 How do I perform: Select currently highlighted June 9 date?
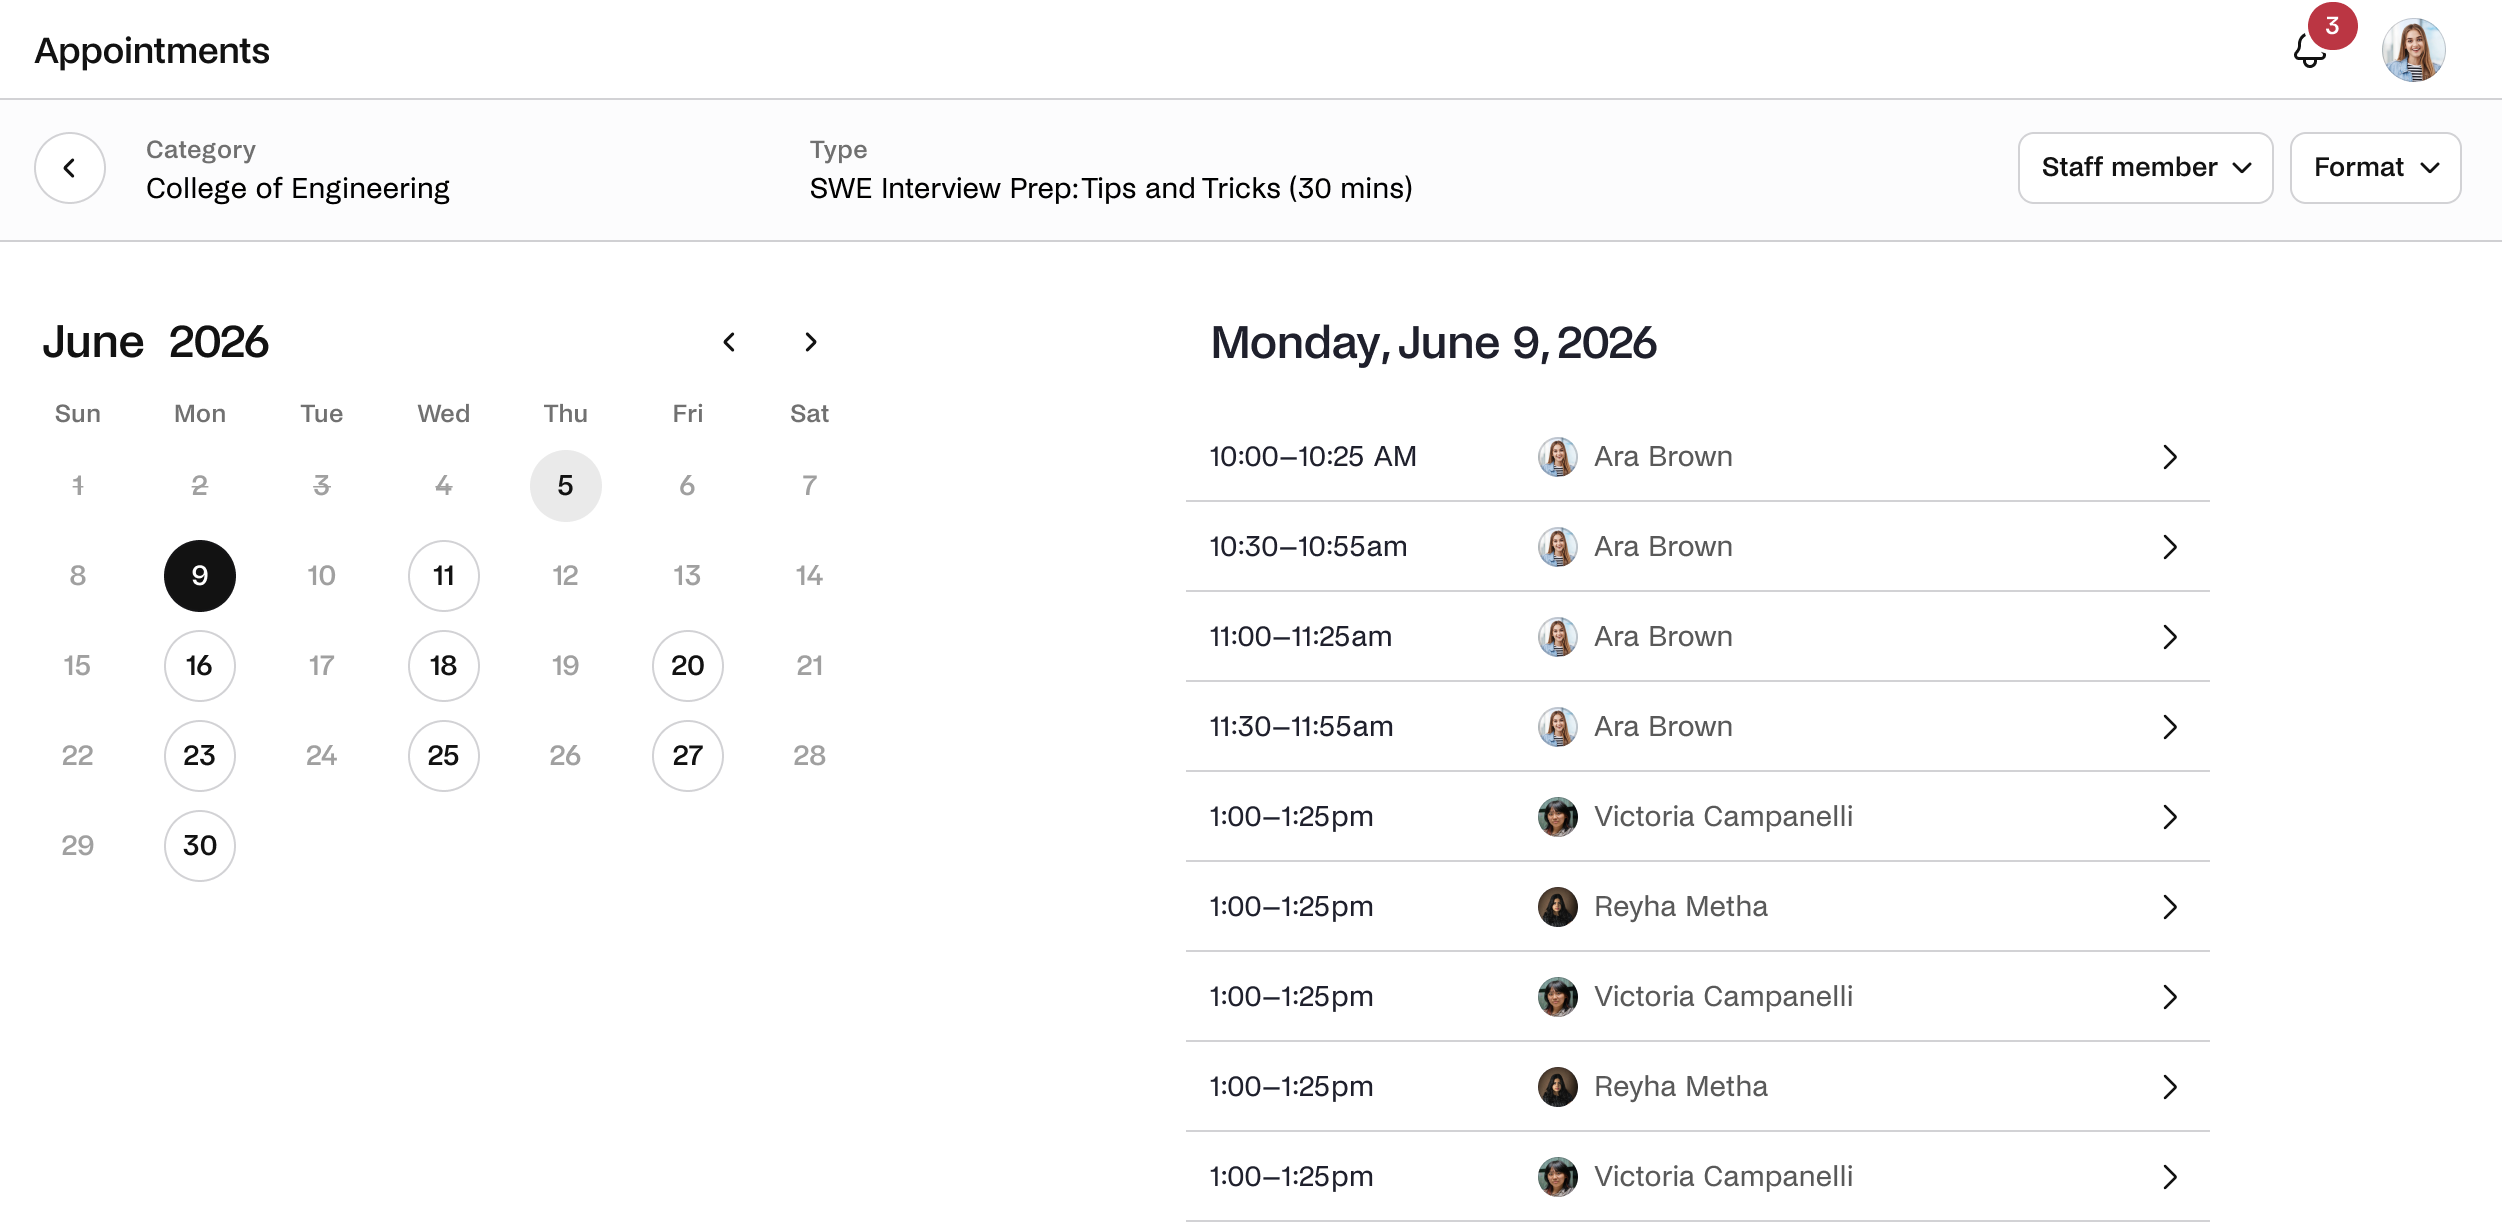(200, 576)
